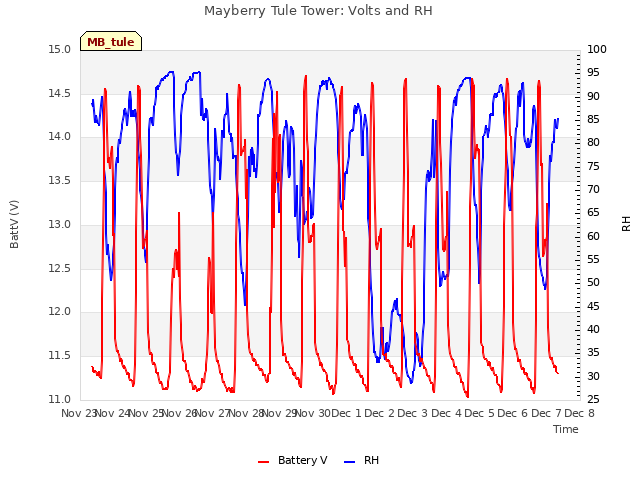Click the Dec 1 date label
The image size is (640, 480).
tap(346, 413)
